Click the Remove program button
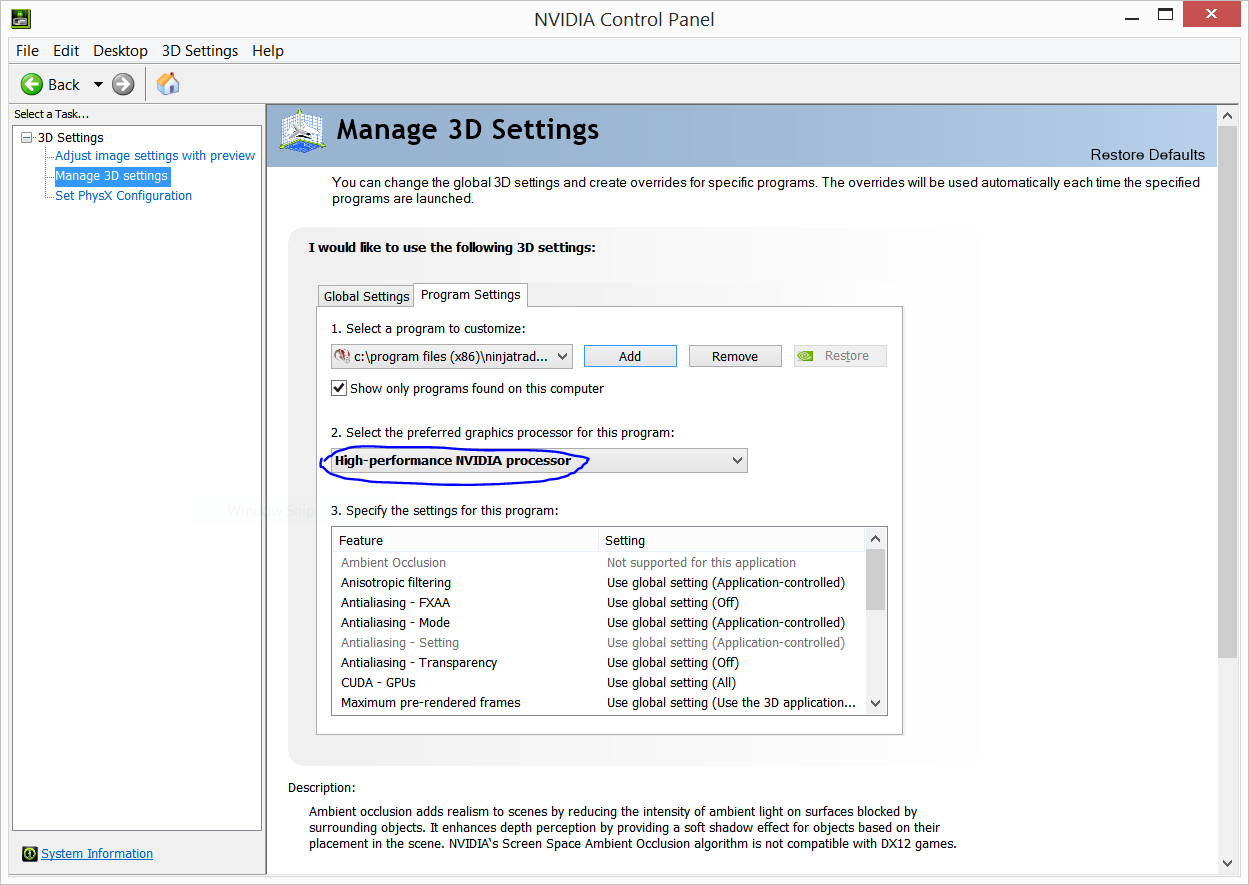 pyautogui.click(x=735, y=356)
